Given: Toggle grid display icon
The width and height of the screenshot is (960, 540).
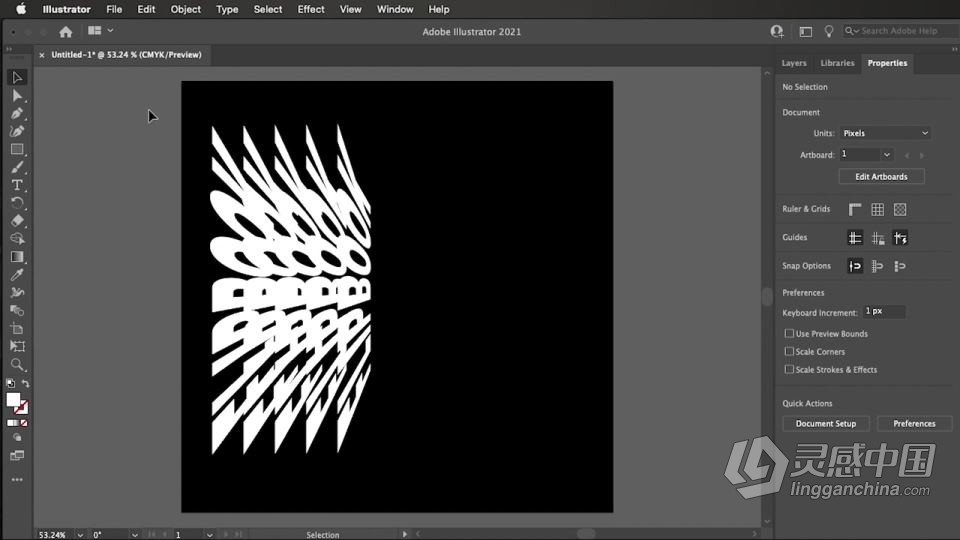Looking at the screenshot, I should [x=877, y=209].
